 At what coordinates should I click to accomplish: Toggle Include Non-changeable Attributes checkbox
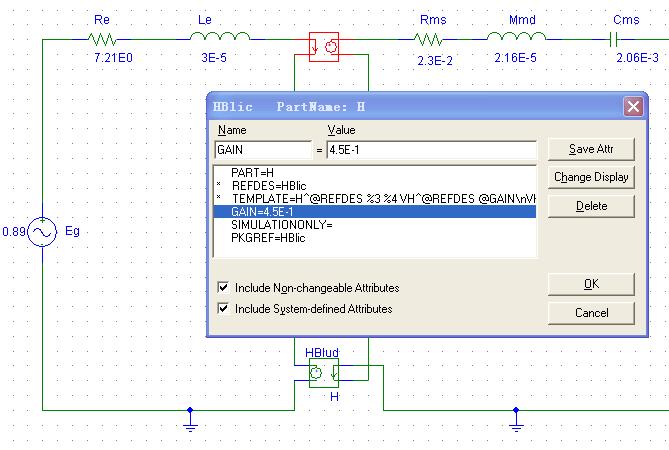[223, 288]
